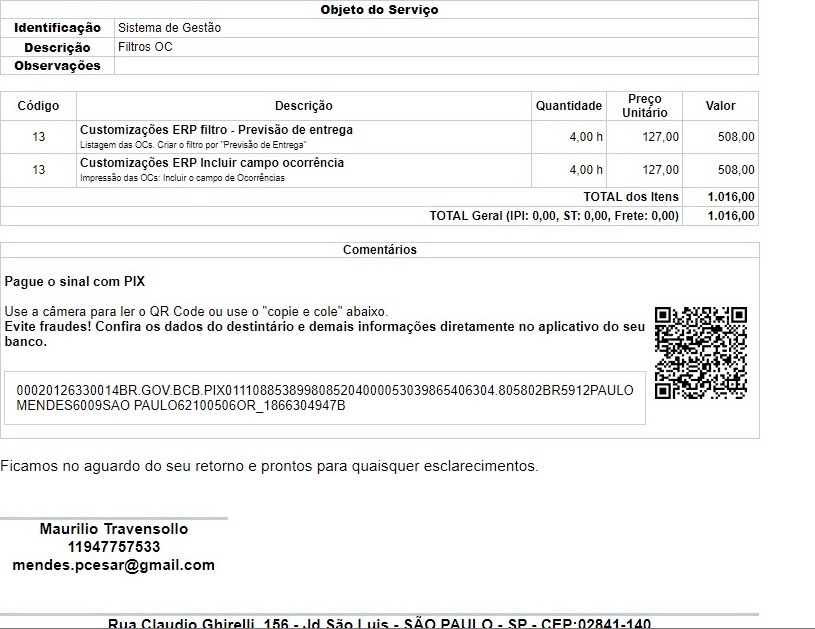
Task: Click the 'TOTAL Geral' label with IPI details
Action: [553, 216]
